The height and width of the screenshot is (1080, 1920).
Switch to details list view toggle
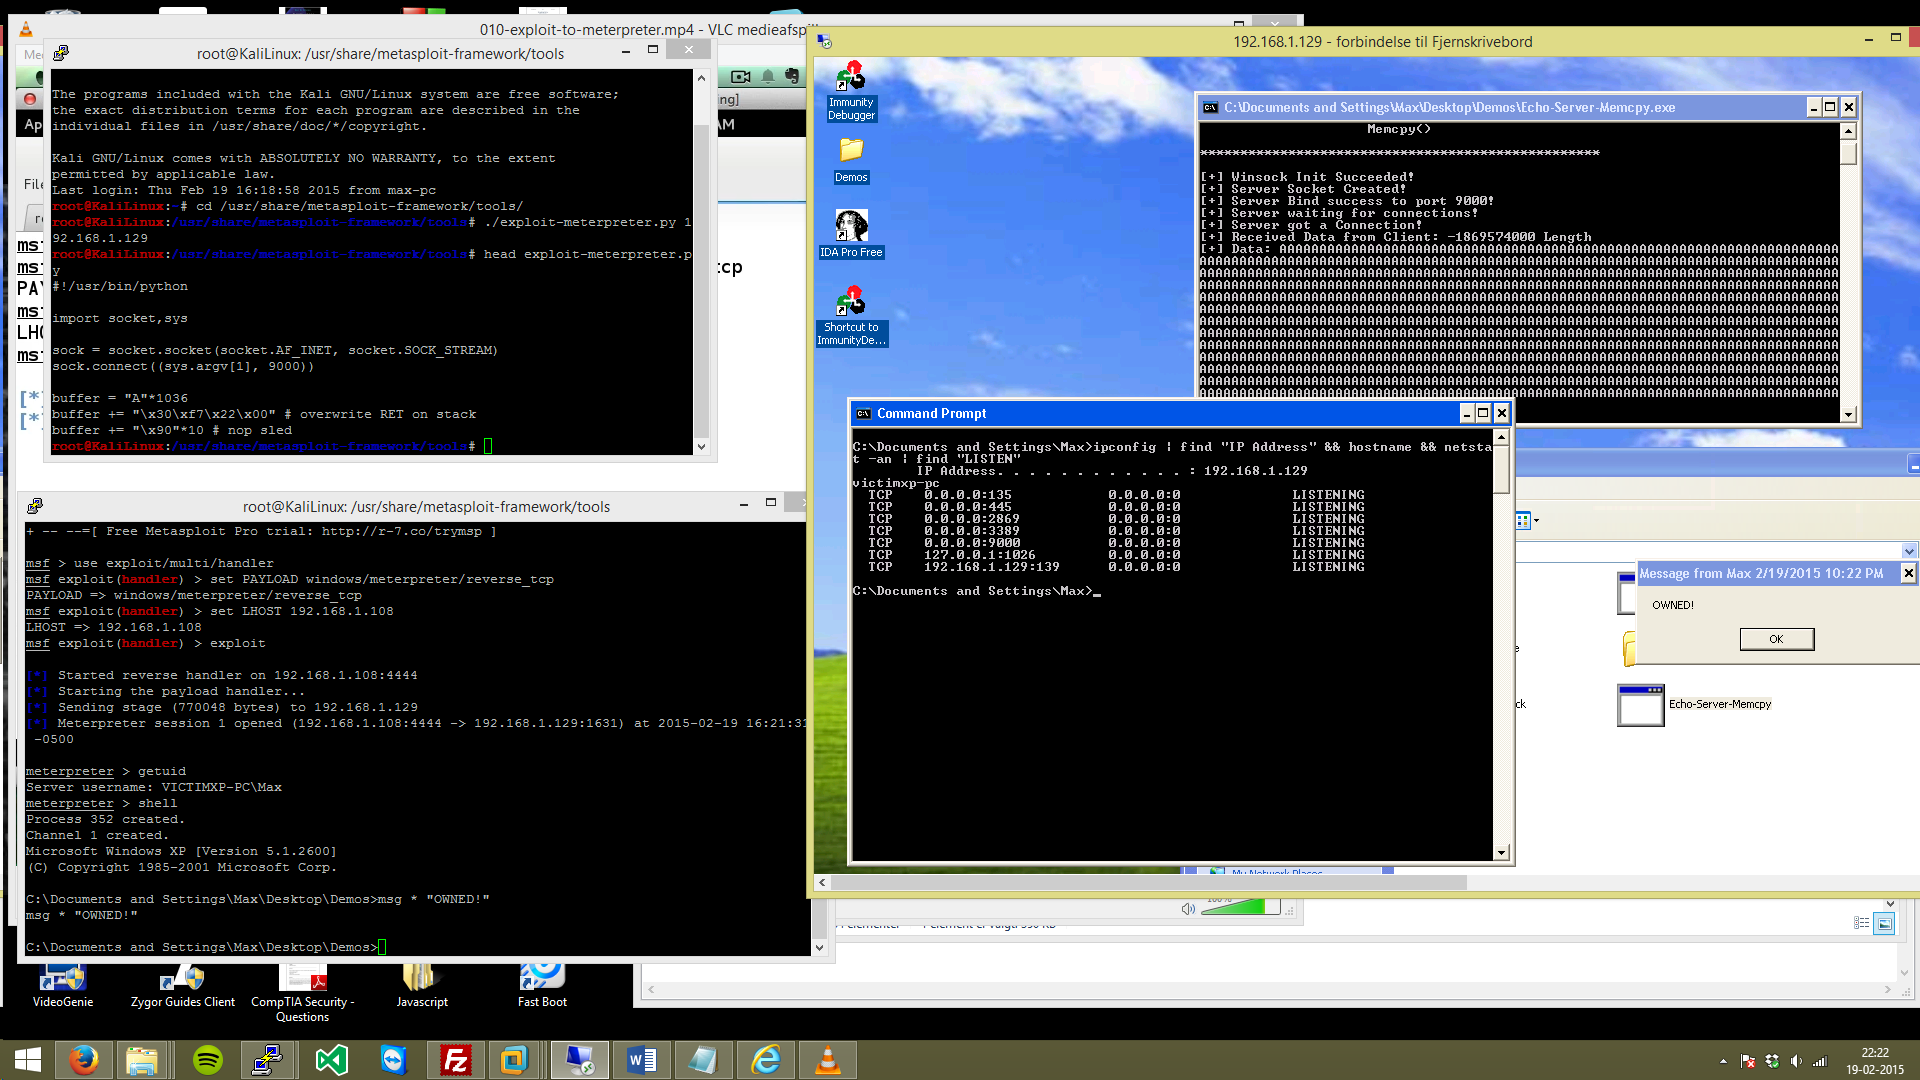tap(1861, 923)
